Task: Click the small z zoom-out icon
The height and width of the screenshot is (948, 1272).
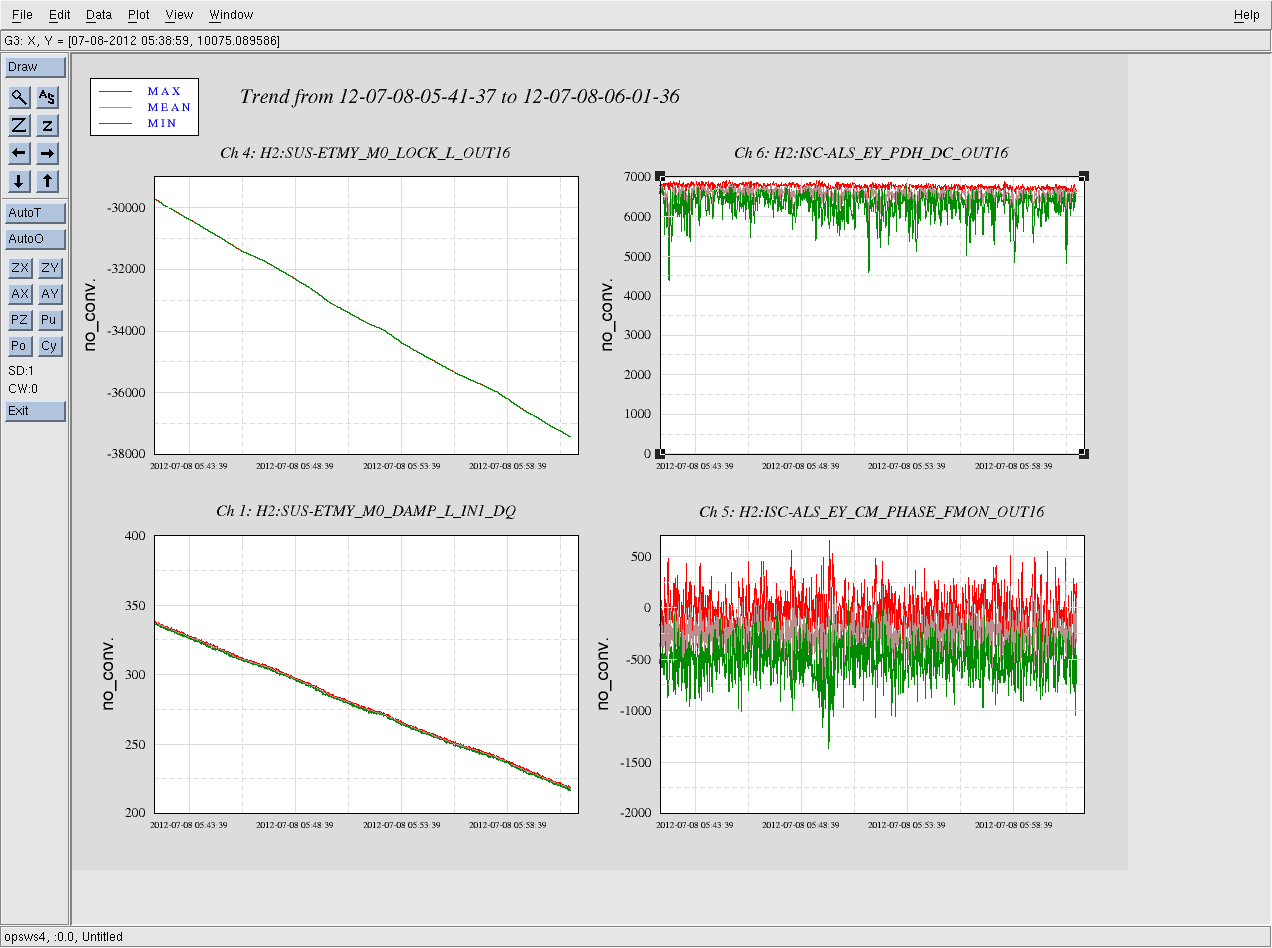Action: pyautogui.click(x=48, y=125)
